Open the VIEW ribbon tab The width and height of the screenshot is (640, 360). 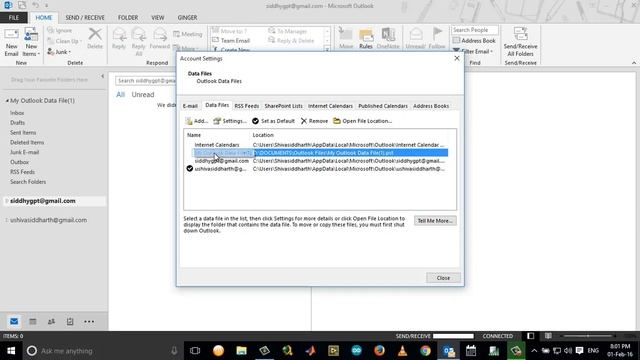[158, 18]
